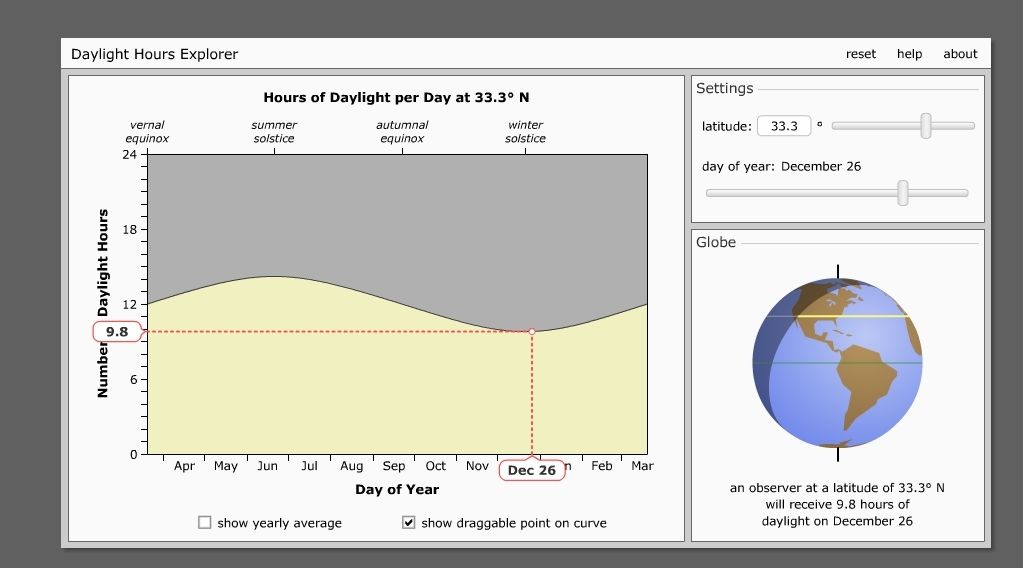Click the day of year slider track left end
Viewport: 1023px width, 568px height.
point(712,193)
